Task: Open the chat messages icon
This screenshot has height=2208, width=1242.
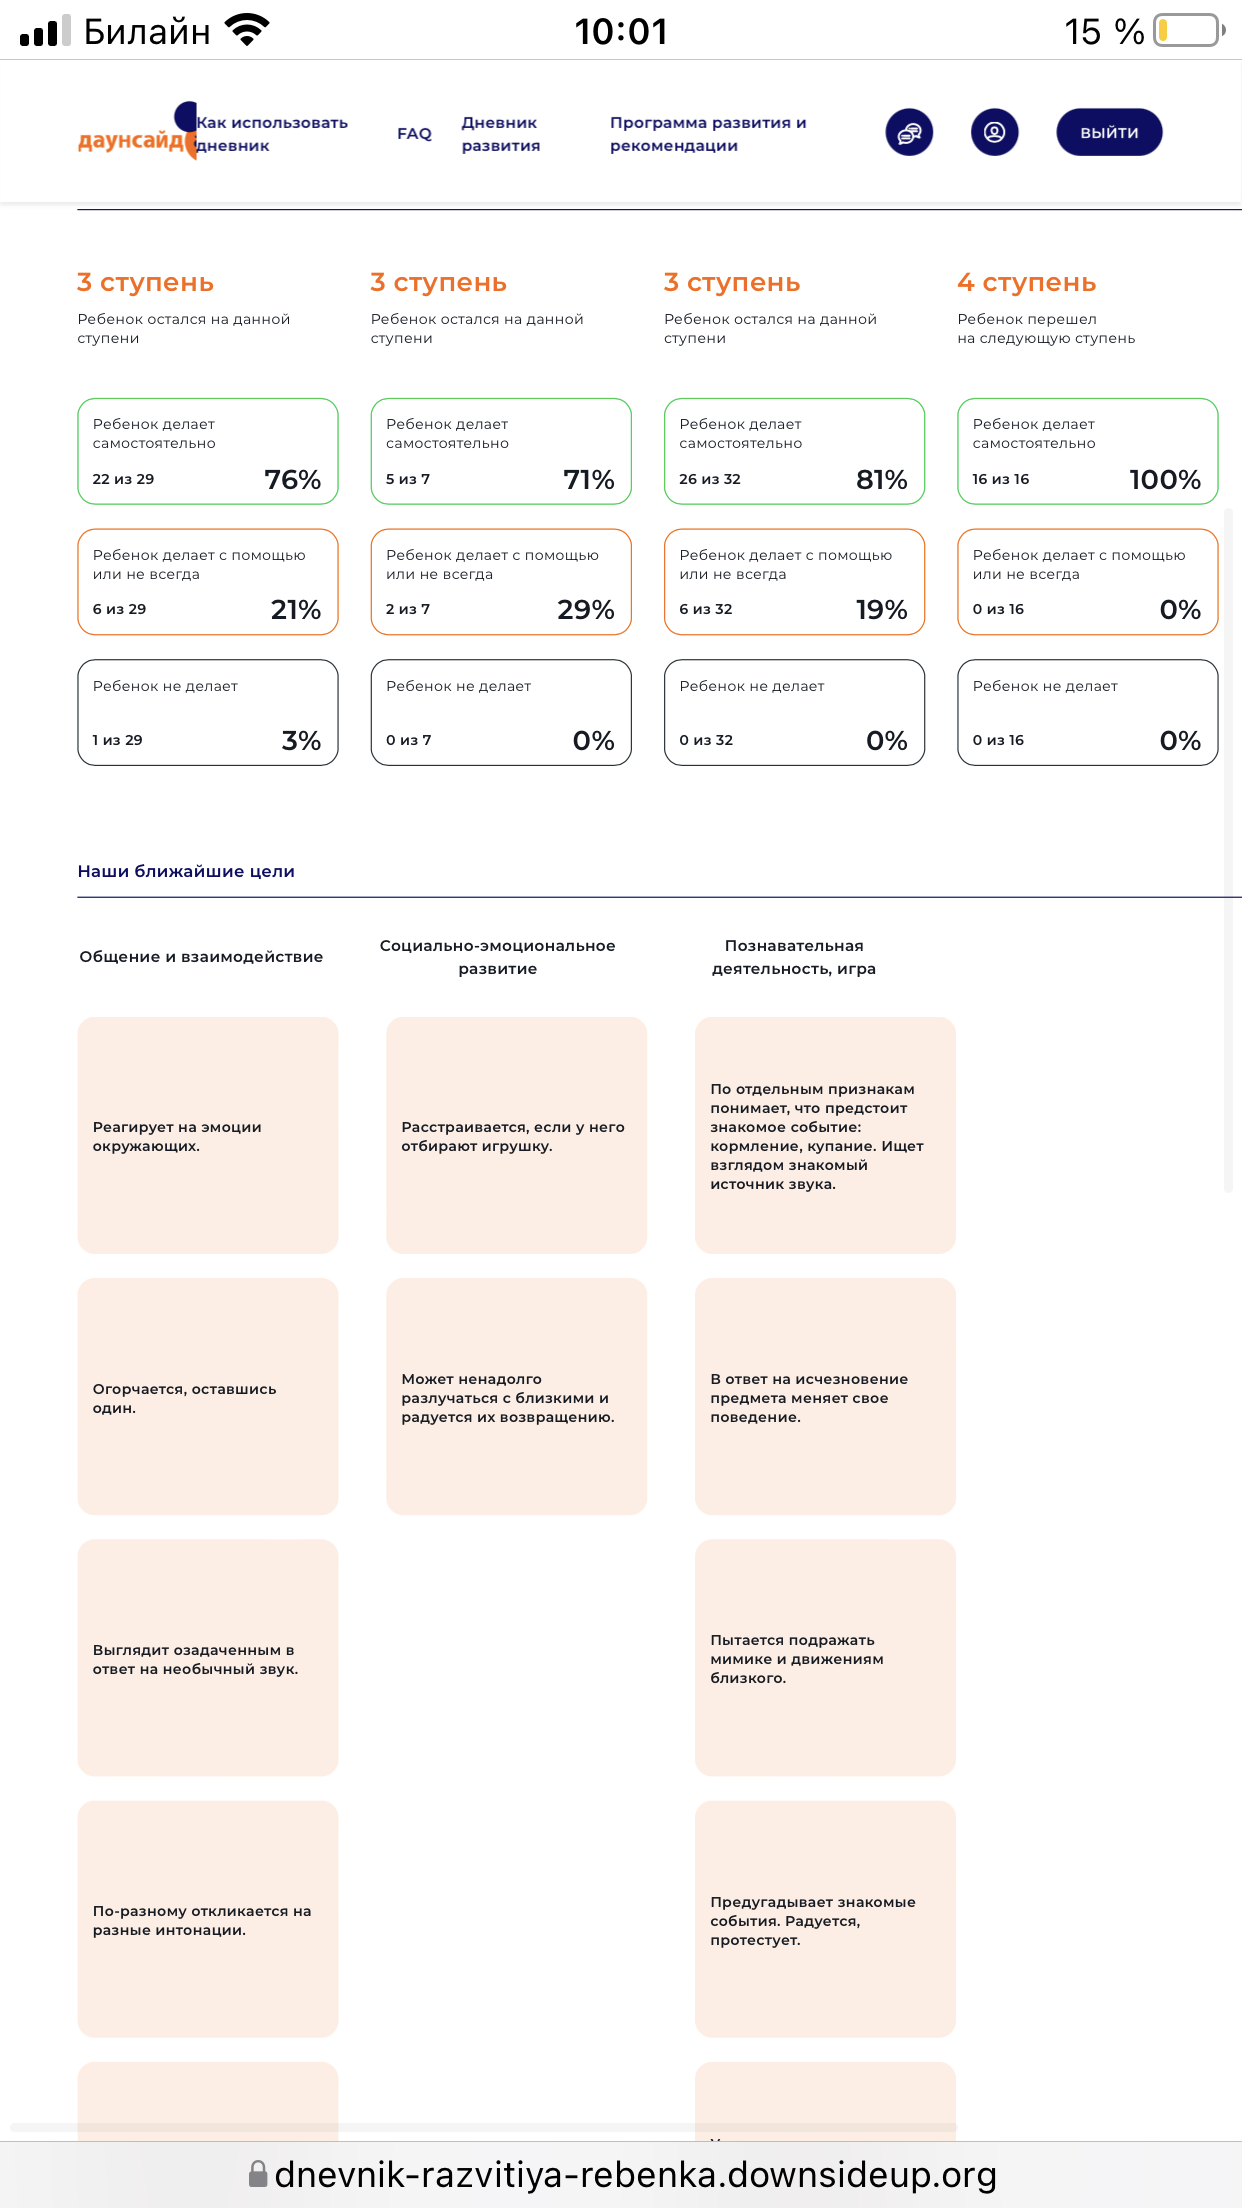Action: pyautogui.click(x=909, y=132)
